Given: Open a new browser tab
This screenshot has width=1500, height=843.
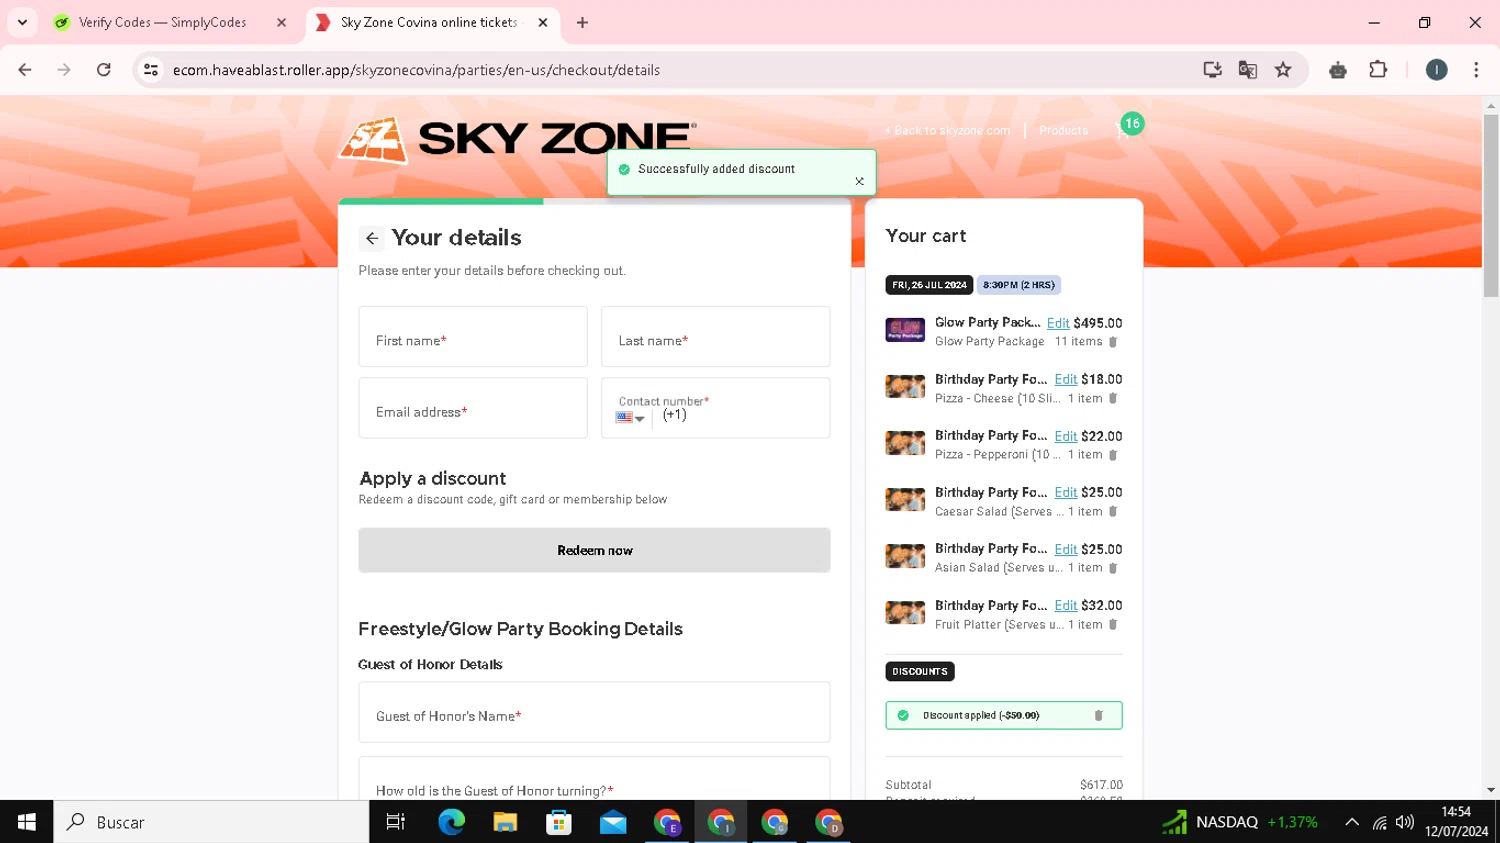Looking at the screenshot, I should (x=582, y=22).
